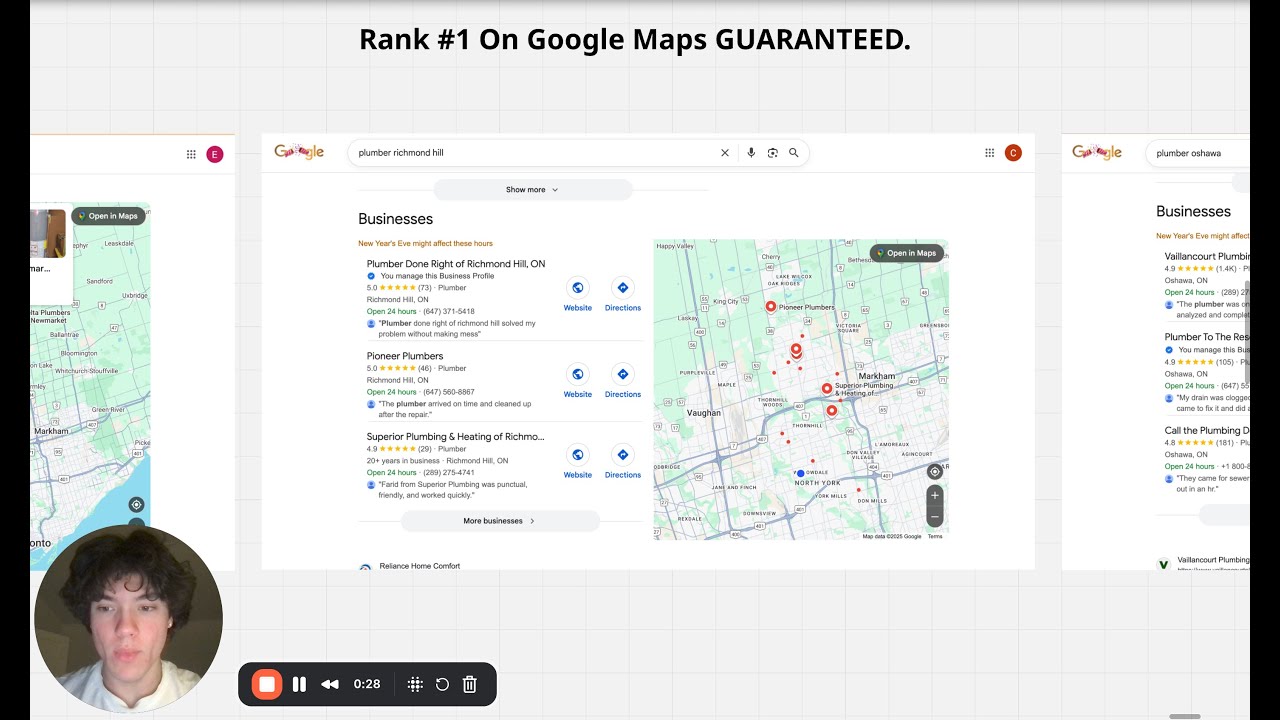Click Google logo in center window

299,152
